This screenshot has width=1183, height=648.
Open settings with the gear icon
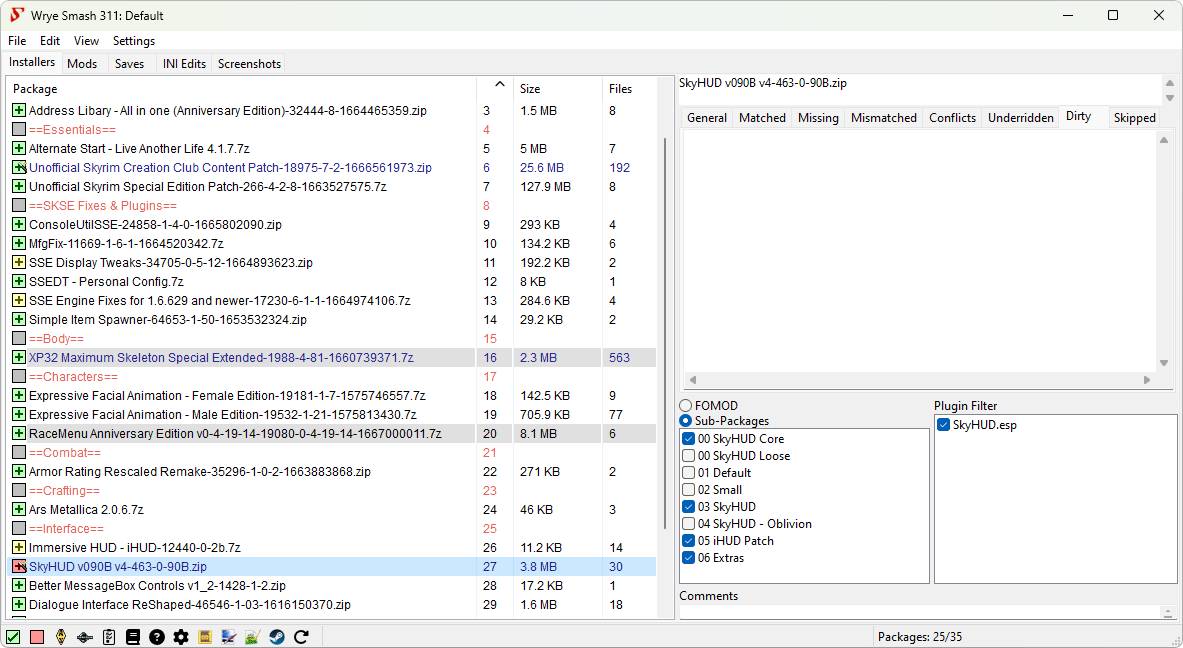click(x=181, y=636)
